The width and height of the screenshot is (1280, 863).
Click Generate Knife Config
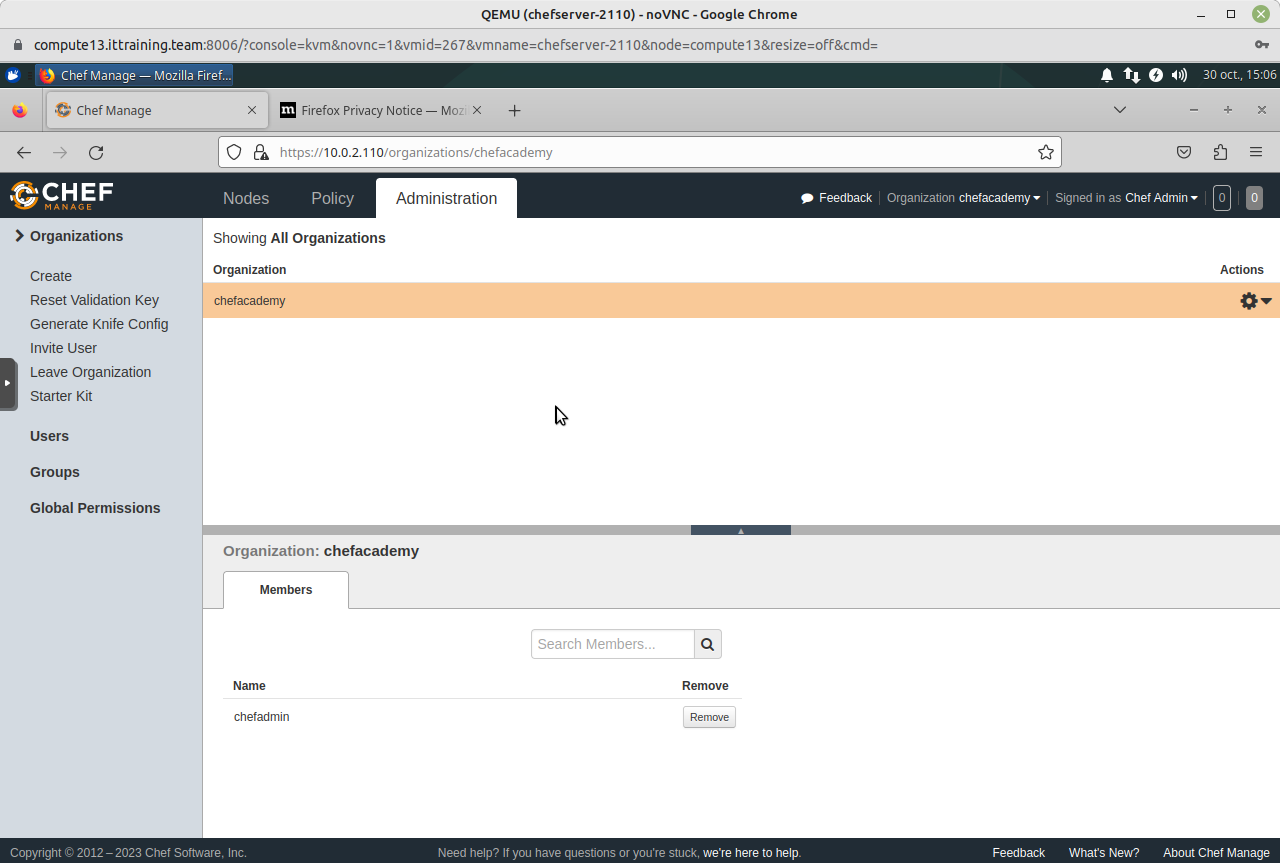[x=99, y=324]
